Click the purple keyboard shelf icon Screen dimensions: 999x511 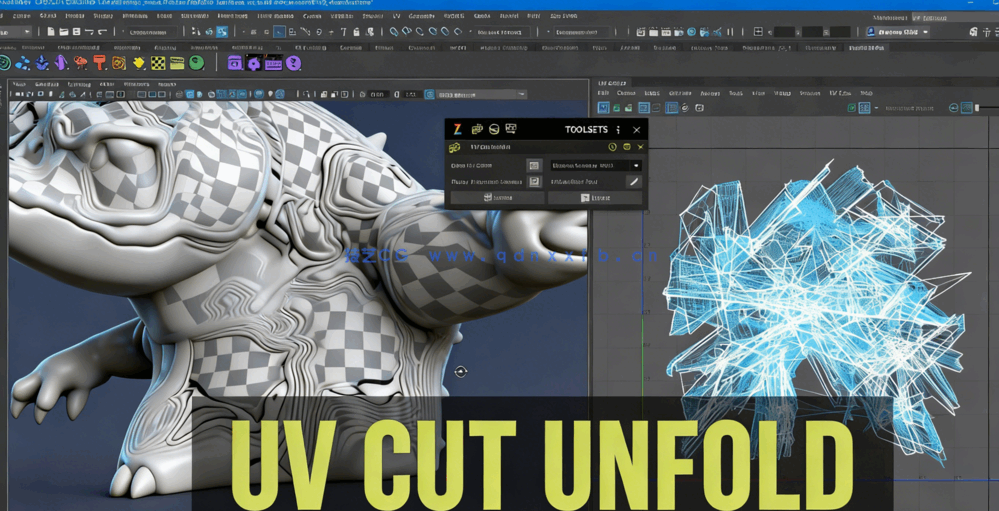pos(273,62)
